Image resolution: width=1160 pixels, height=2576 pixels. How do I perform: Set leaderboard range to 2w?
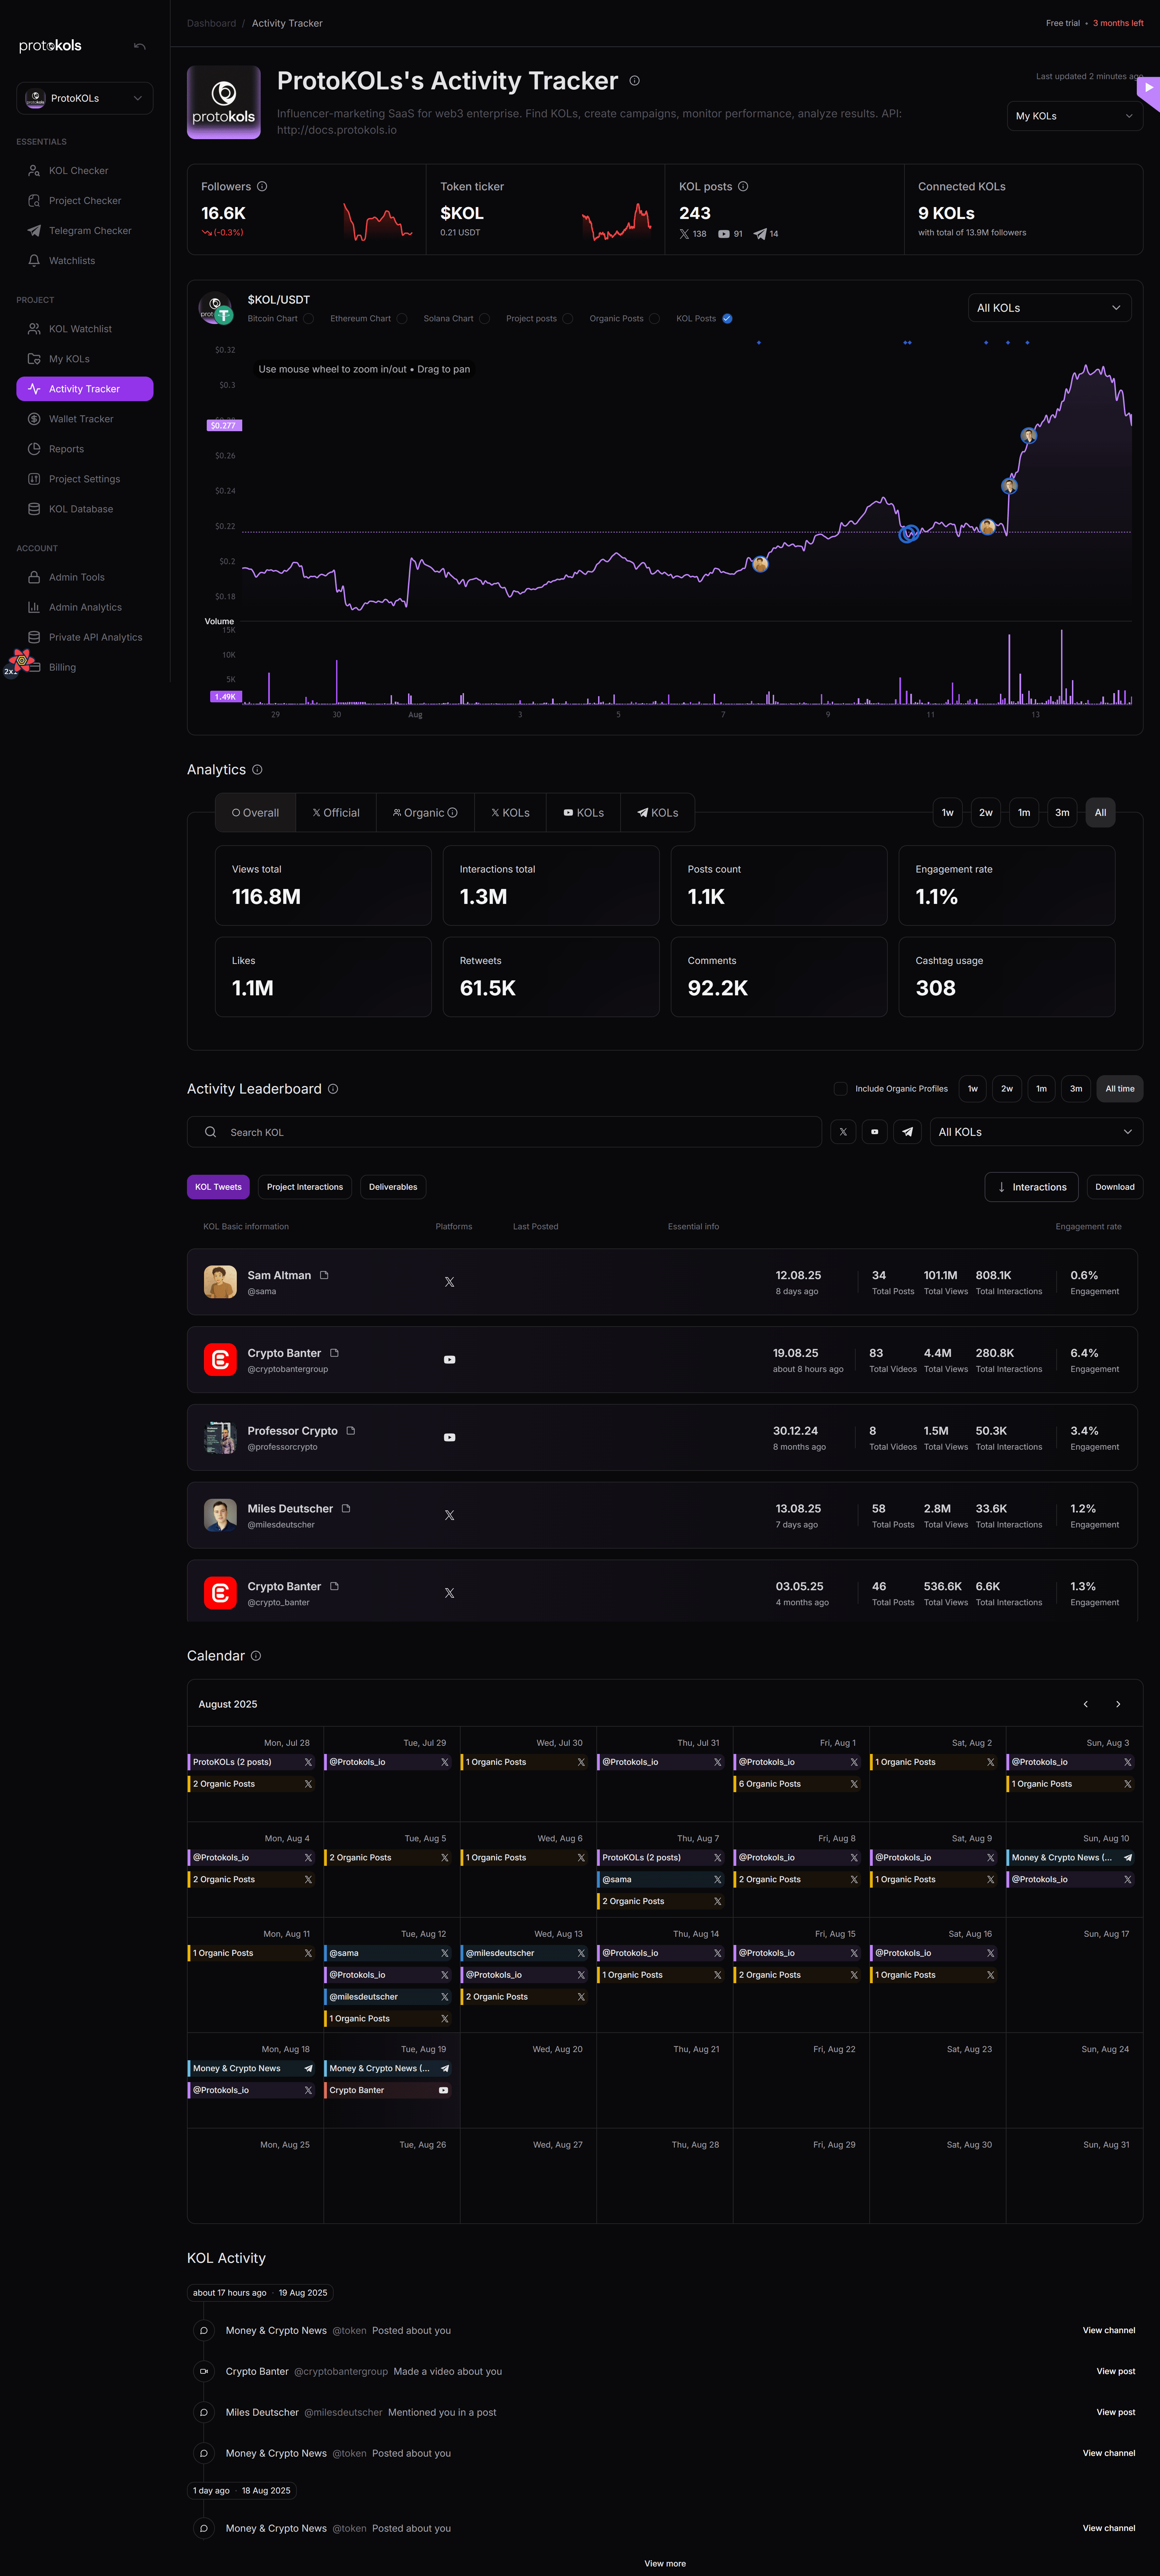(x=1007, y=1089)
